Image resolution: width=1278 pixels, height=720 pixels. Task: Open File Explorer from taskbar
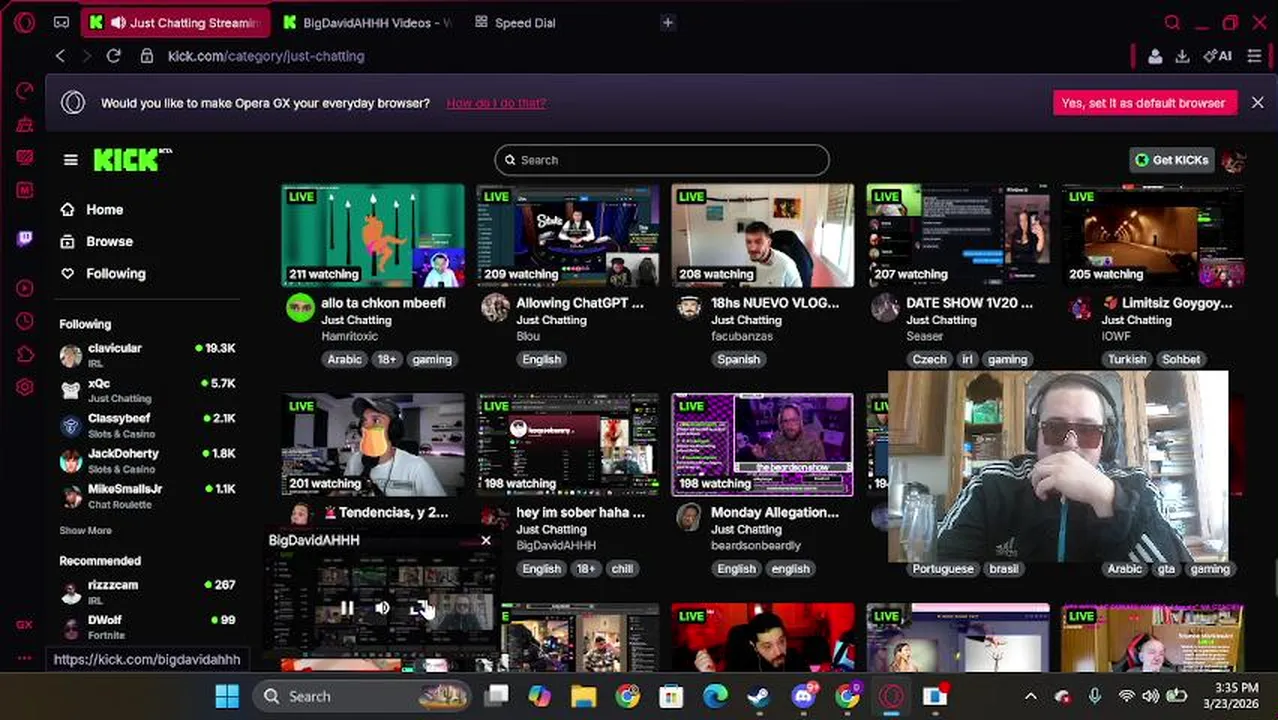pos(583,696)
